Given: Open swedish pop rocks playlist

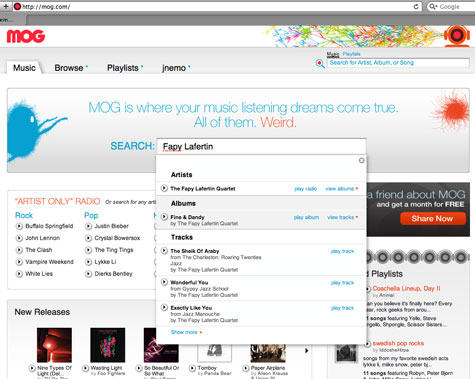Looking at the screenshot, I should [398, 343].
